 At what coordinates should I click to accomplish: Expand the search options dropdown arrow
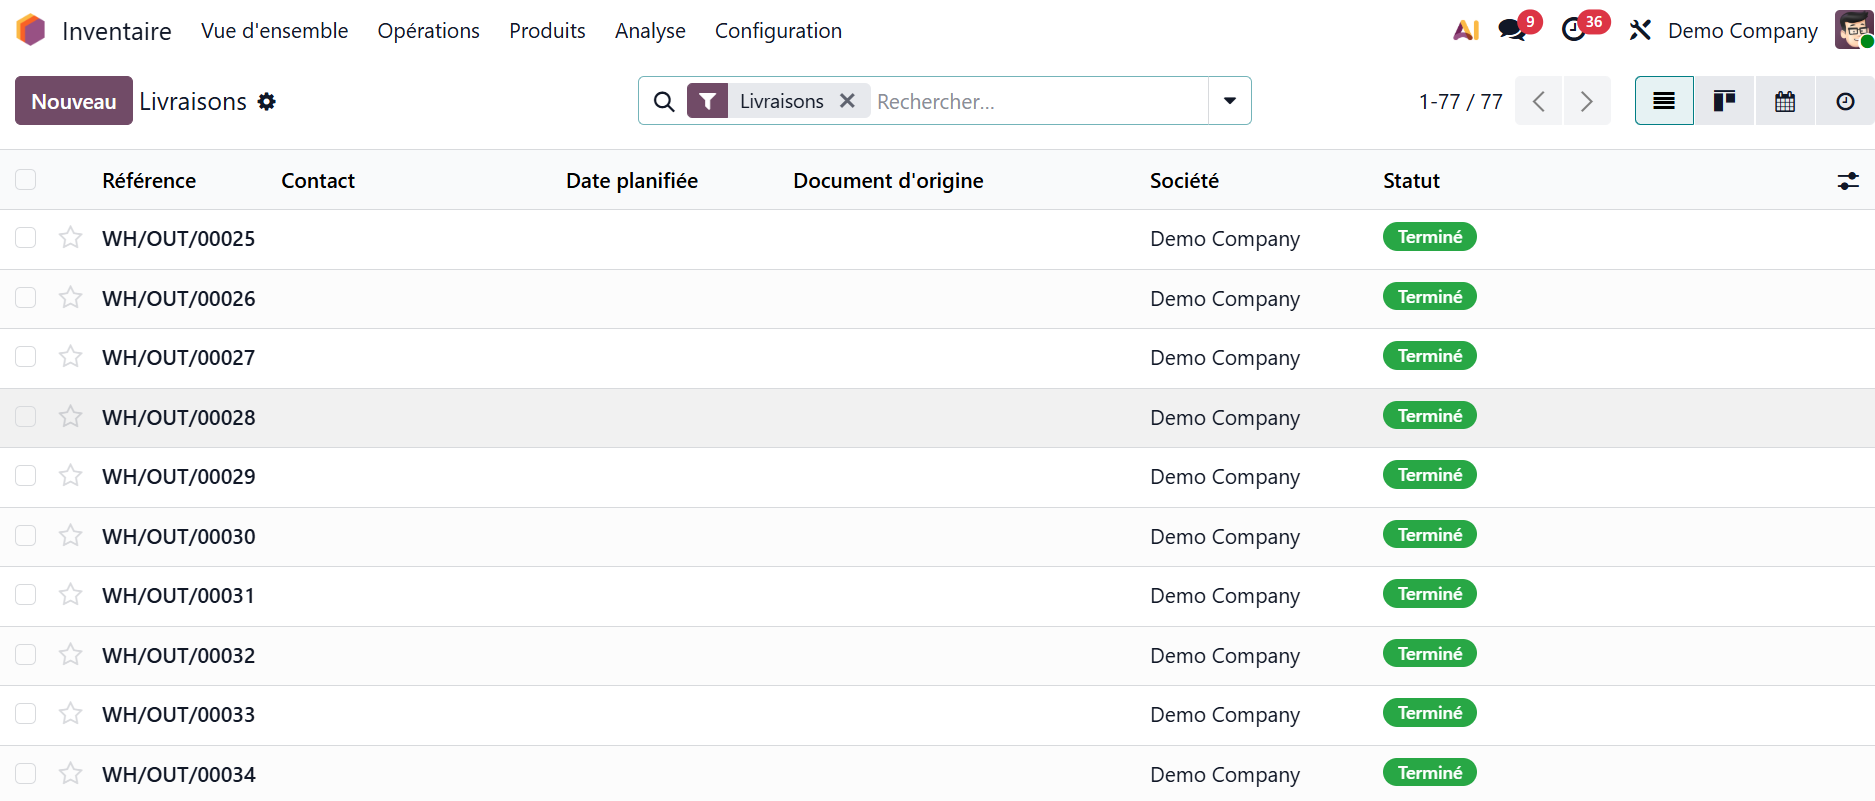coord(1230,101)
